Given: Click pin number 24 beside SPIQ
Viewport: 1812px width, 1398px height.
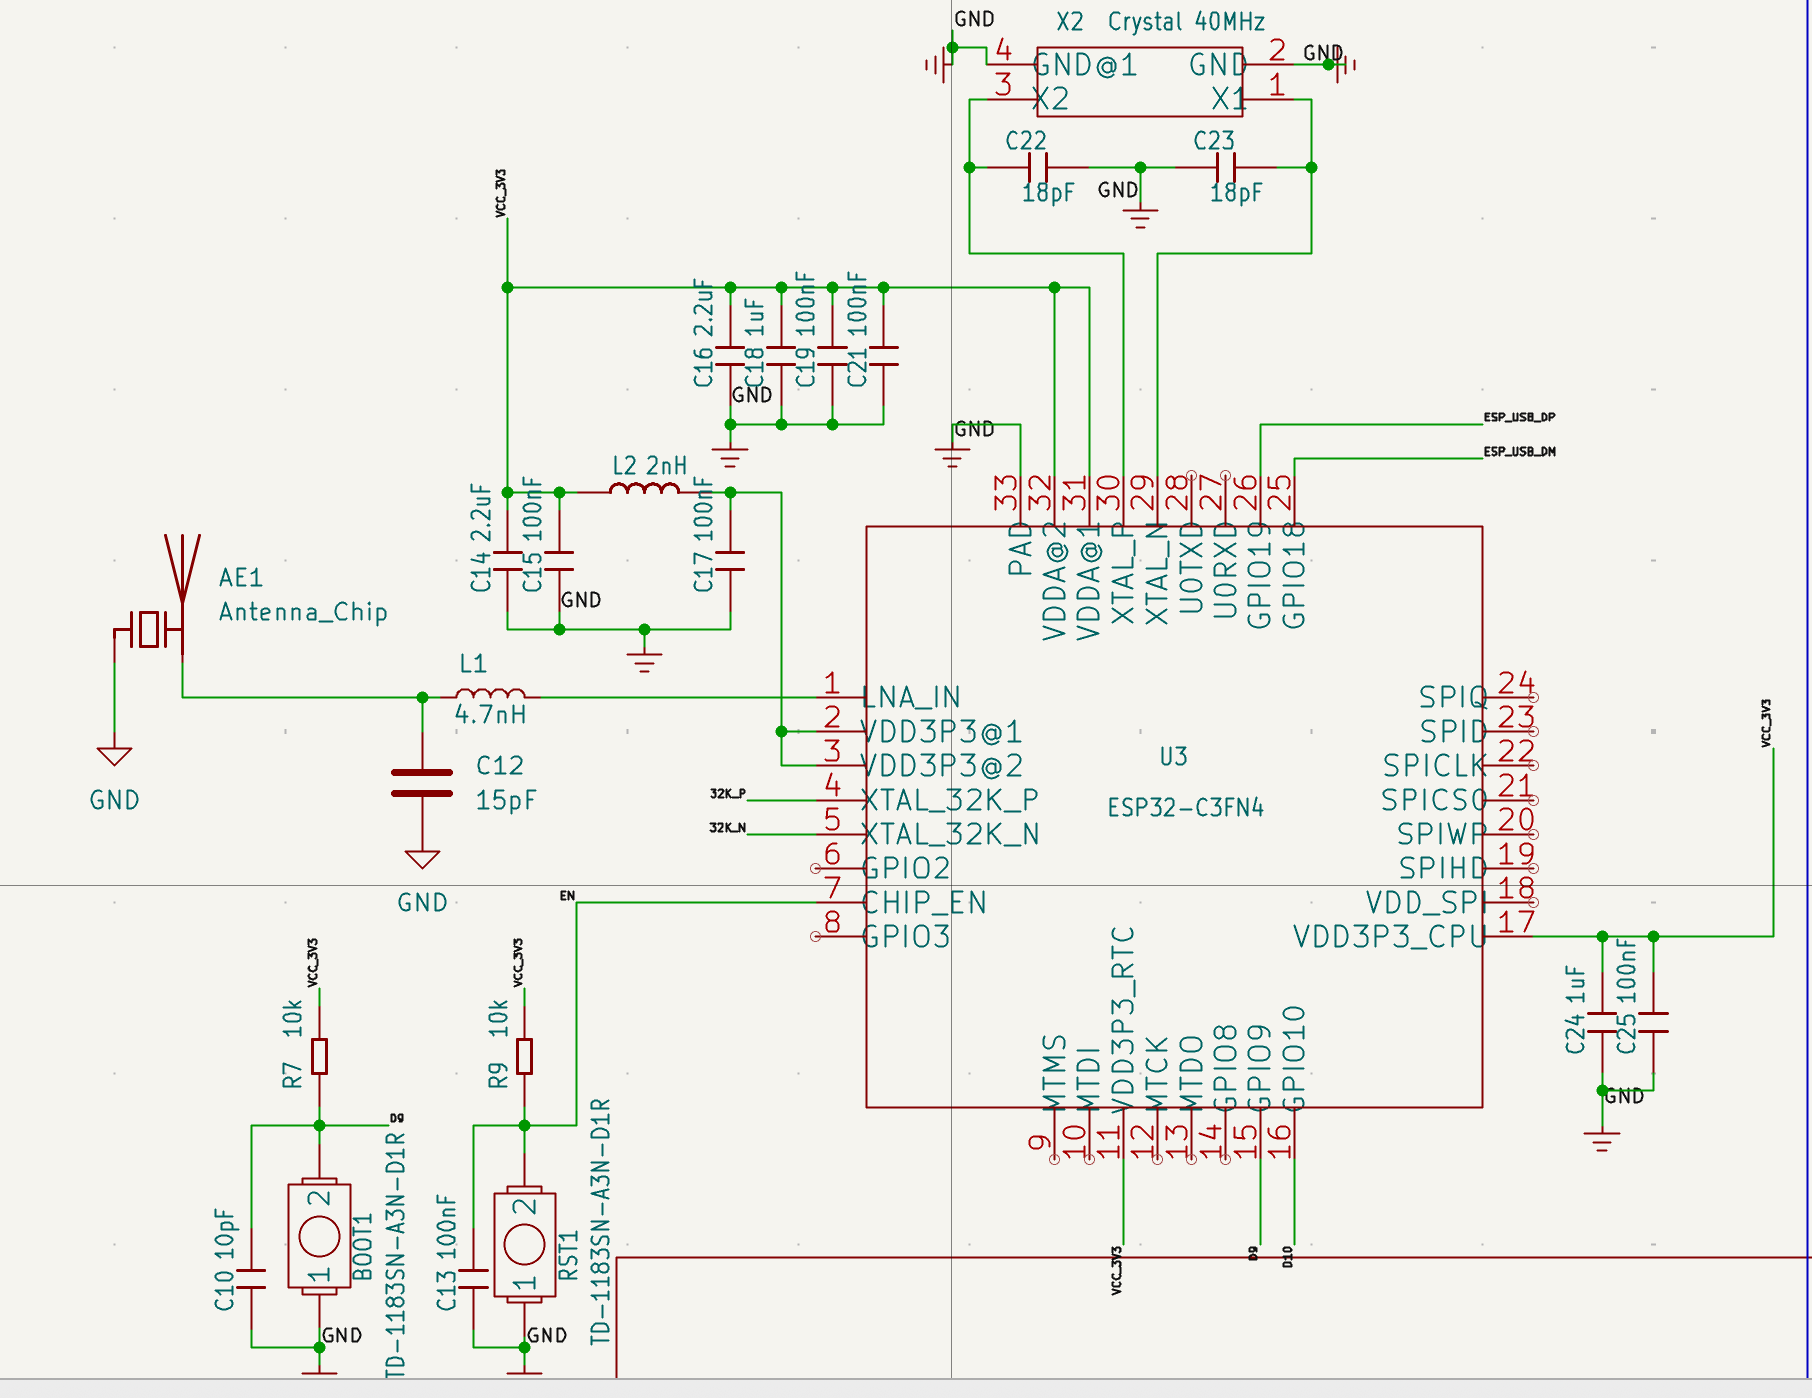Looking at the screenshot, I should tap(1516, 682).
